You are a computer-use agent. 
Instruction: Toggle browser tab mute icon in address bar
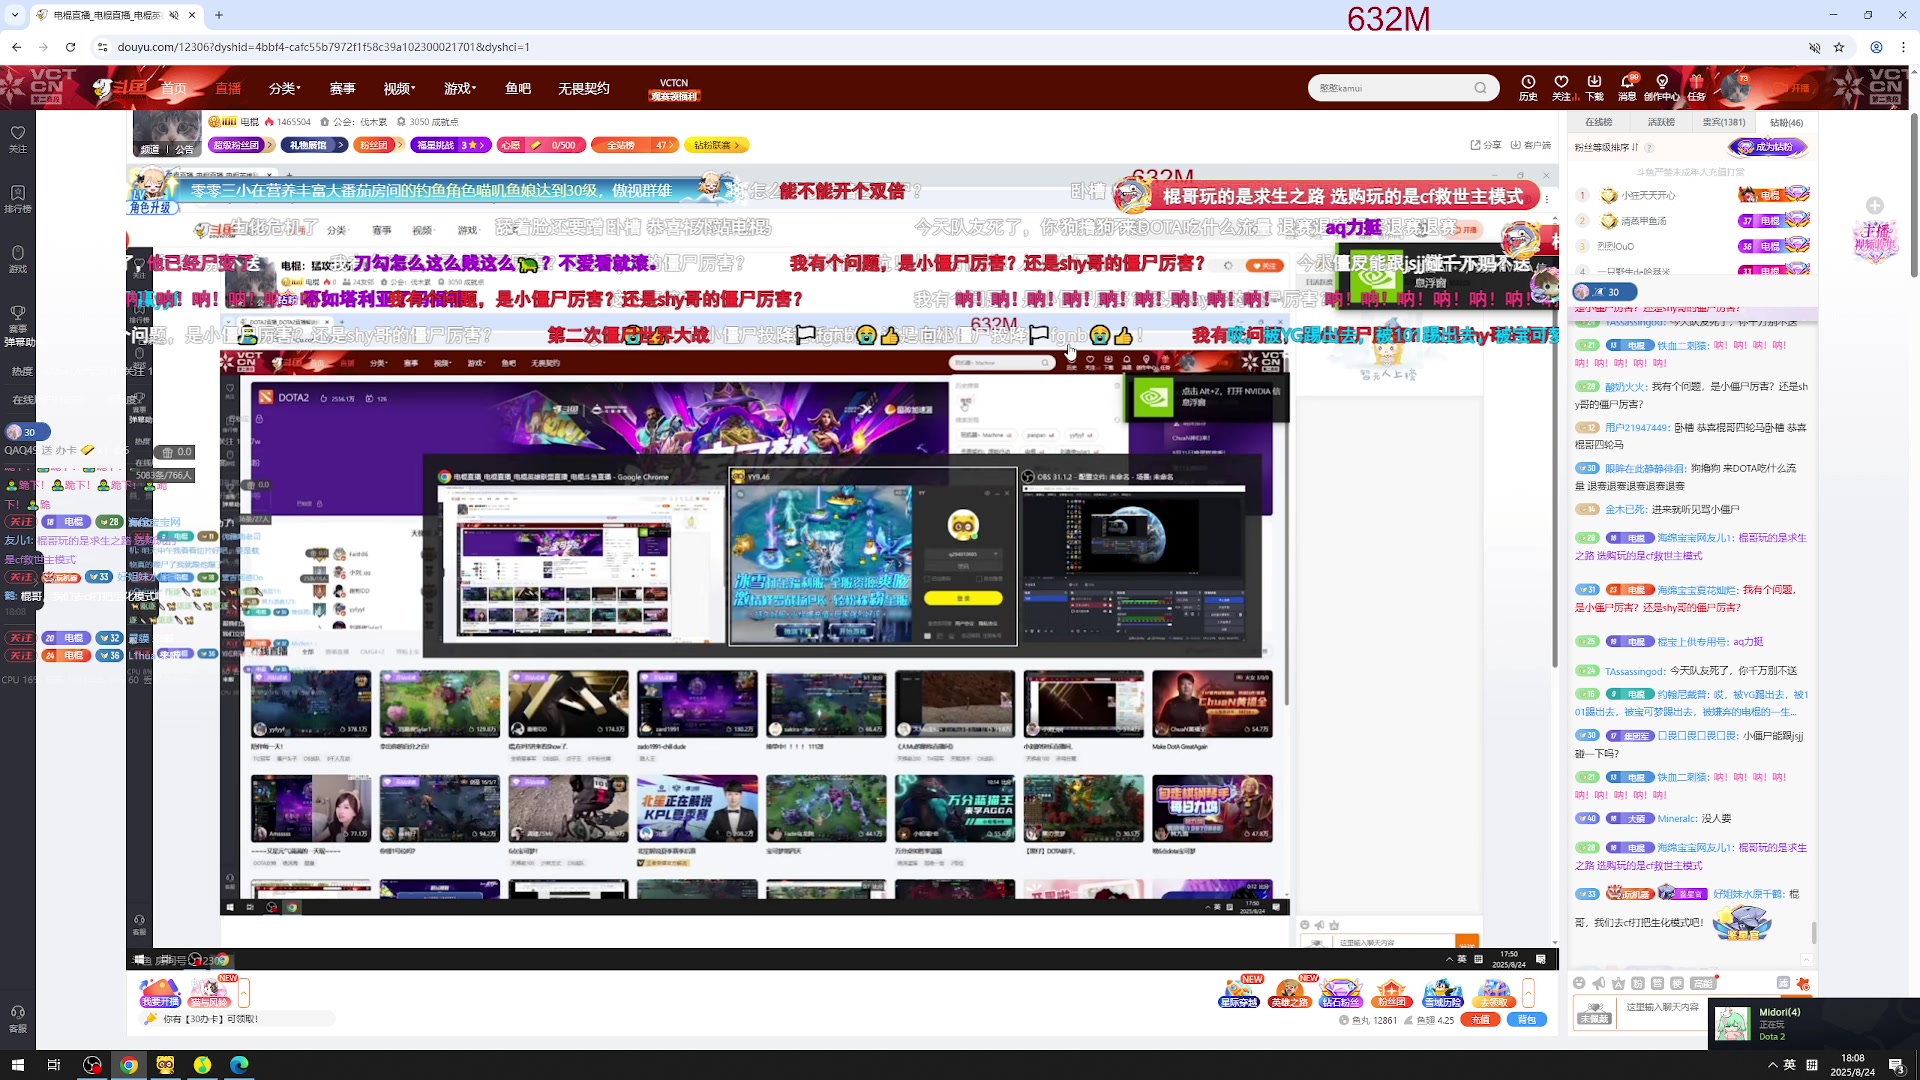point(1814,47)
